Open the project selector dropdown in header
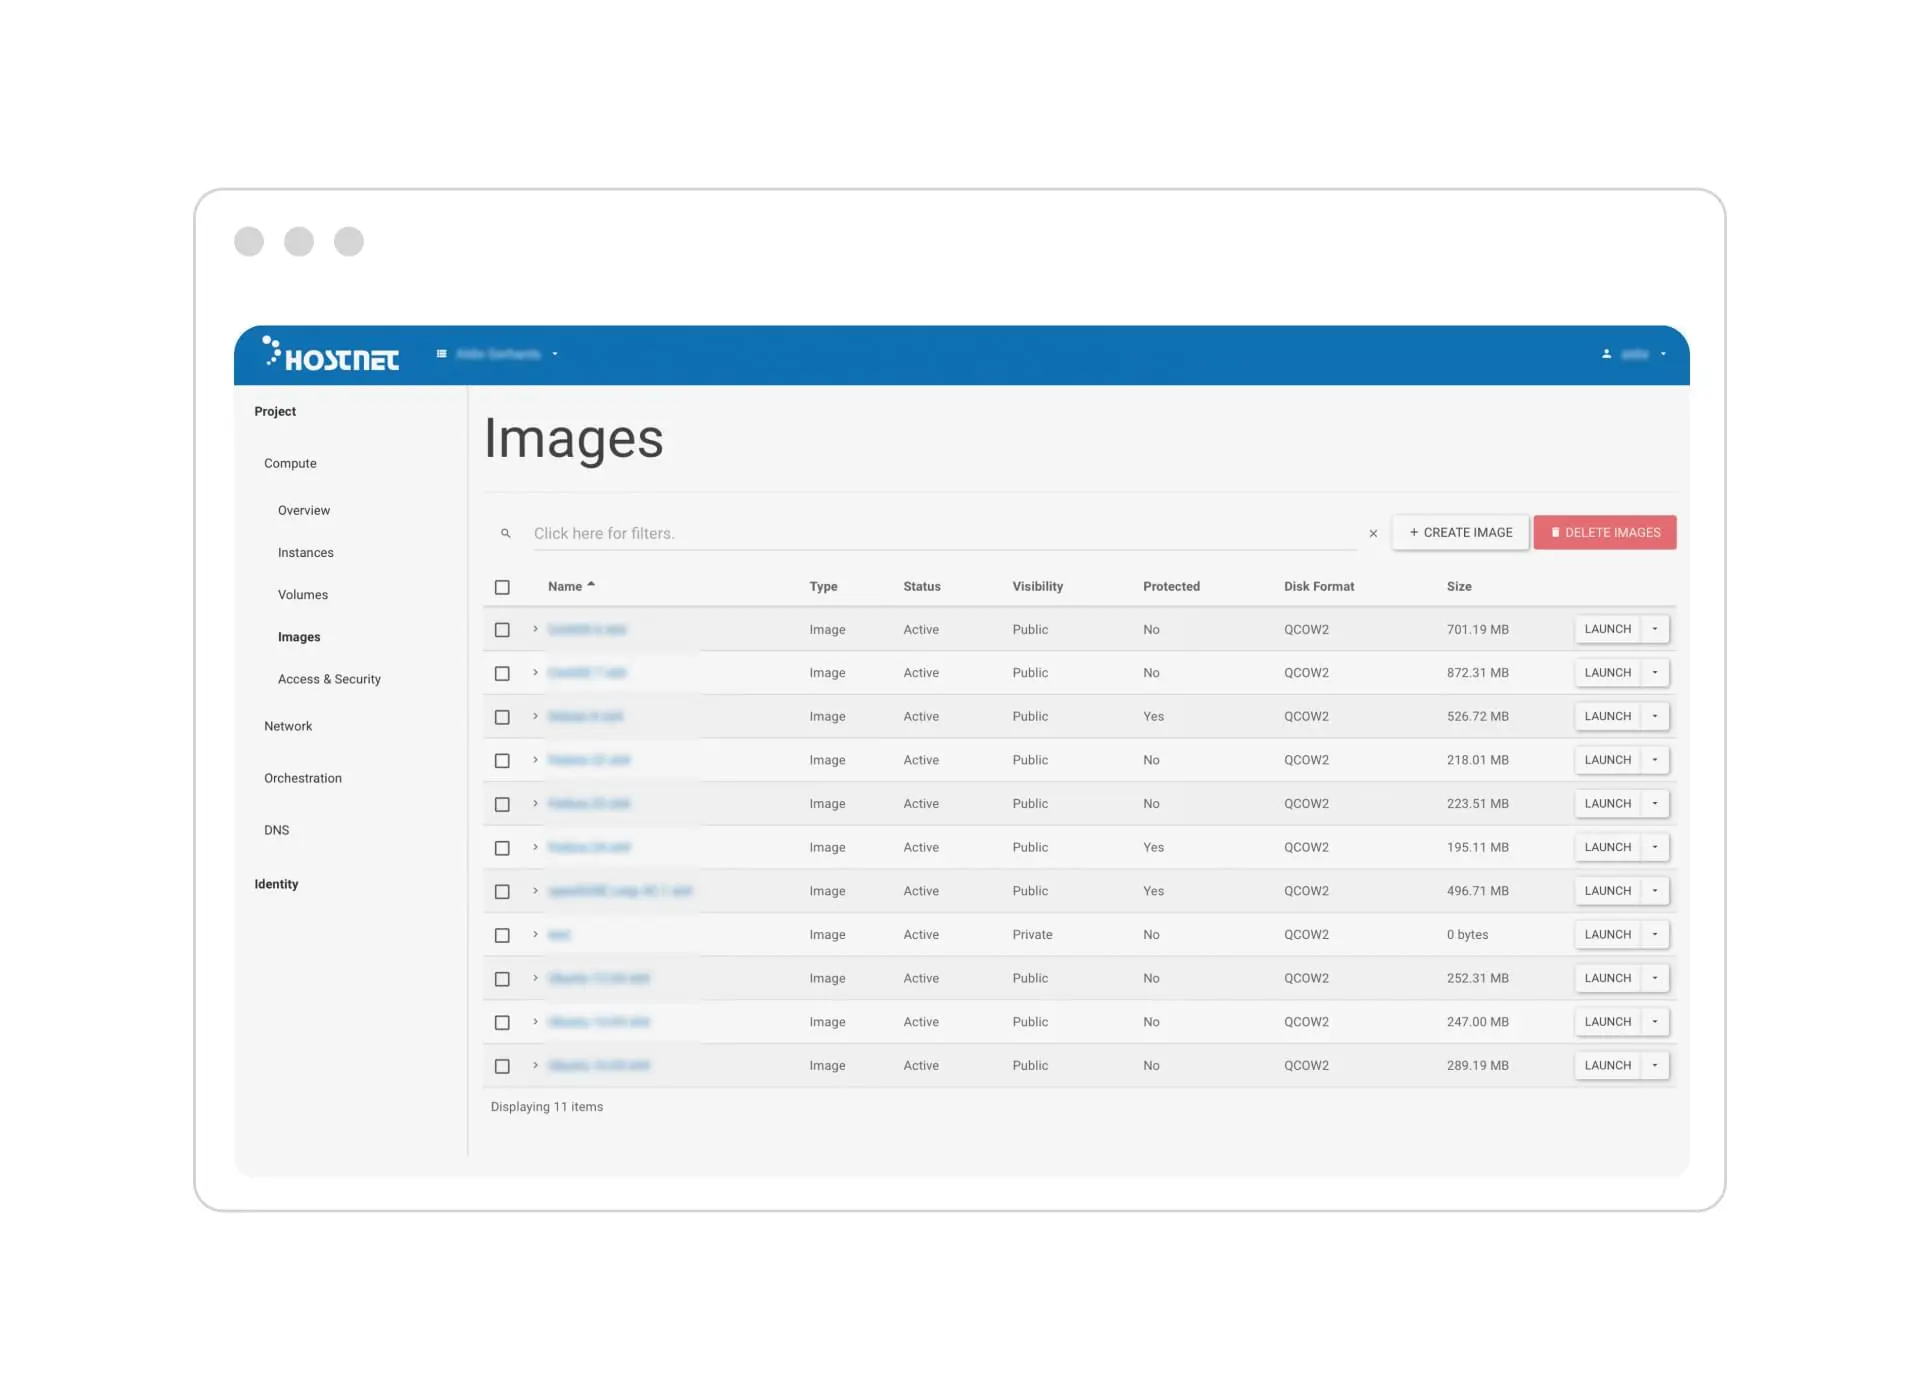Image resolution: width=1920 pixels, height=1400 pixels. 497,354
